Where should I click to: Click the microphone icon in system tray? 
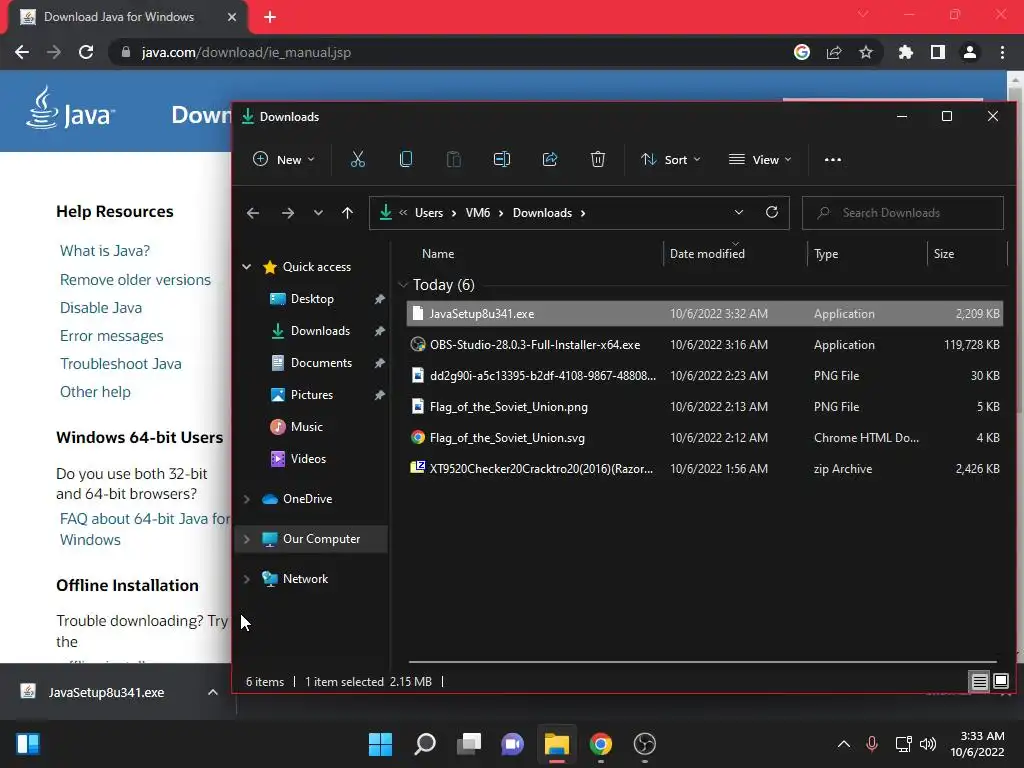pyautogui.click(x=871, y=744)
